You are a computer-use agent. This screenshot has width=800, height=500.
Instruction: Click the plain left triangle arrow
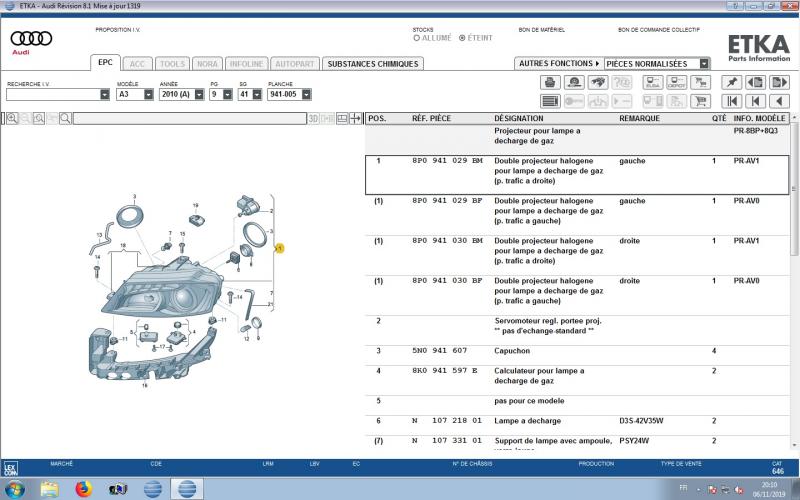[x=780, y=101]
